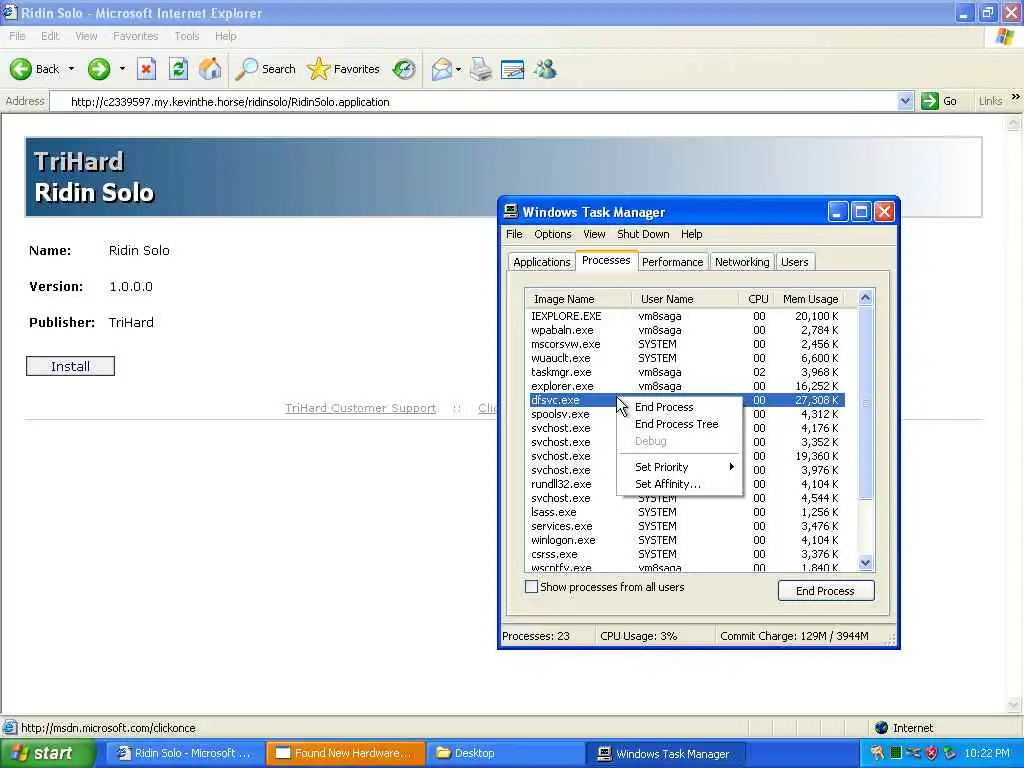
Task: Expand the Address bar URL dropdown
Action: (904, 101)
